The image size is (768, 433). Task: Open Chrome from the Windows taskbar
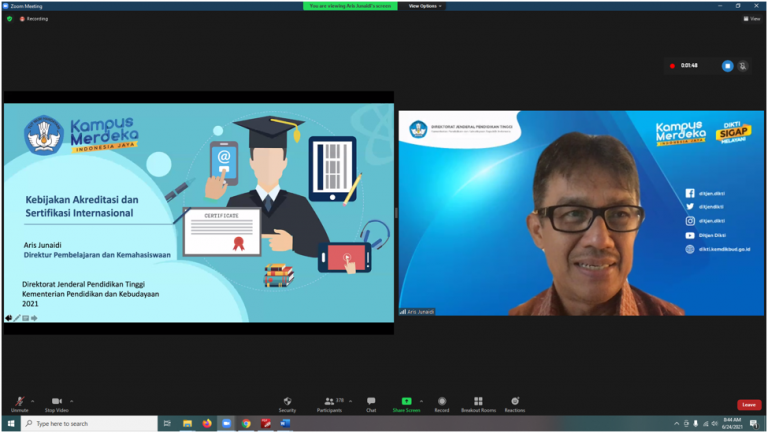246,424
